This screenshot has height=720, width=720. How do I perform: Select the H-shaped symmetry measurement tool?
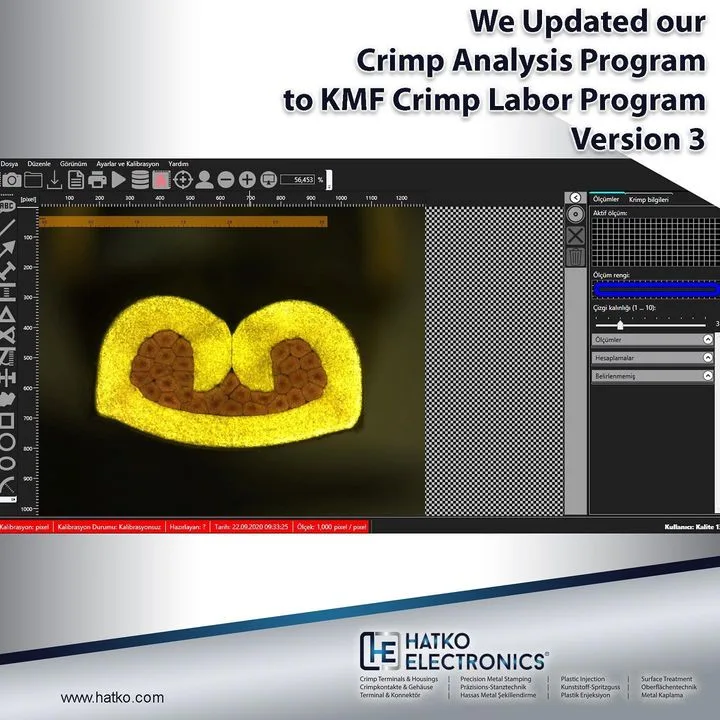[x=7, y=378]
